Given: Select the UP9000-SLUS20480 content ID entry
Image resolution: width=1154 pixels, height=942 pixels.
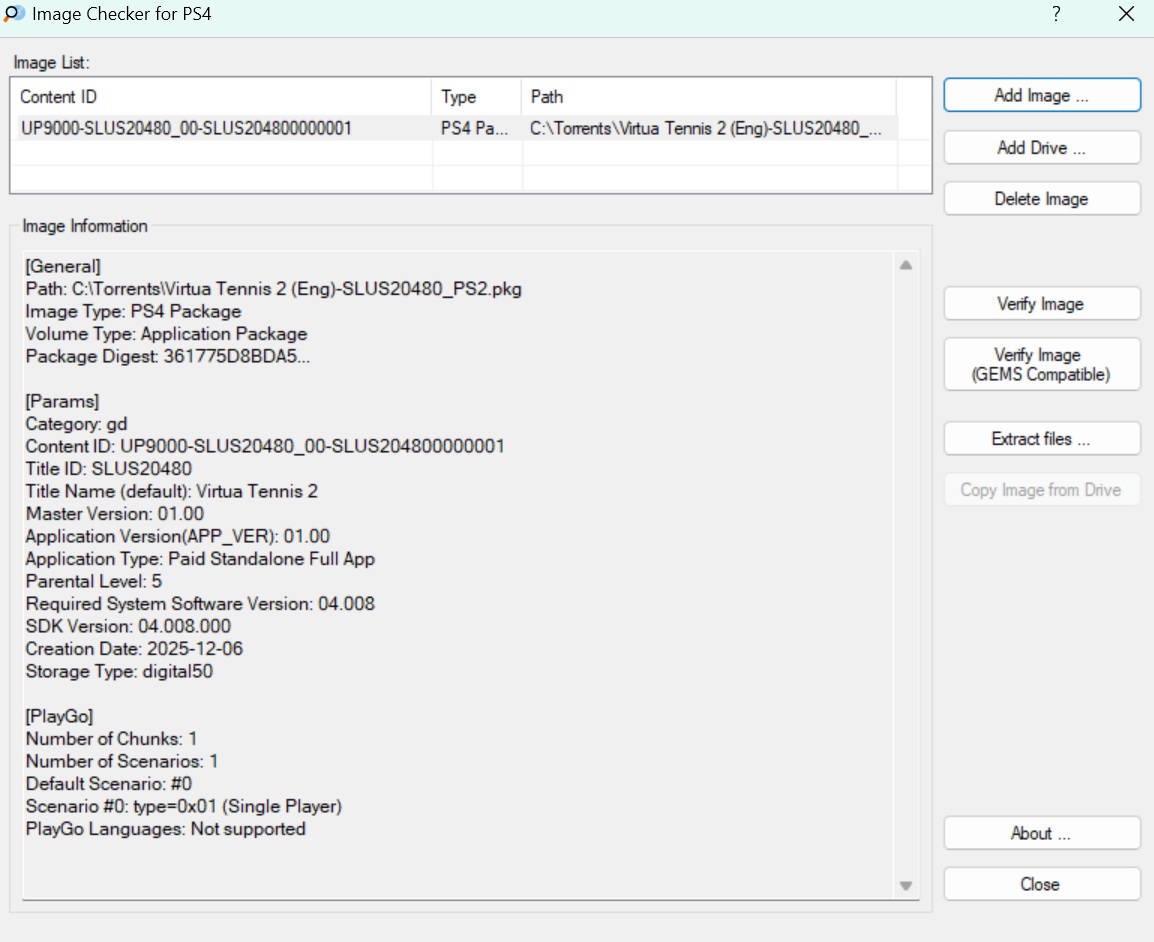Looking at the screenshot, I should [x=186, y=129].
